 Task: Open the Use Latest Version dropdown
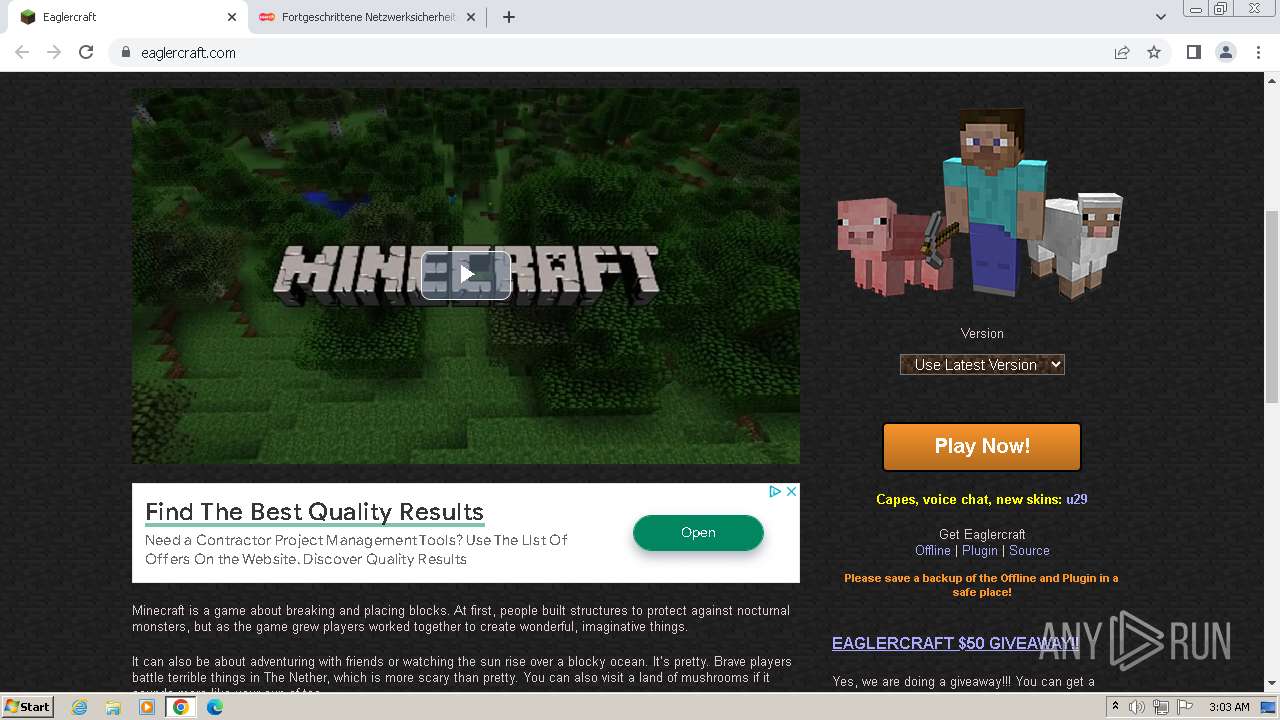(x=982, y=365)
